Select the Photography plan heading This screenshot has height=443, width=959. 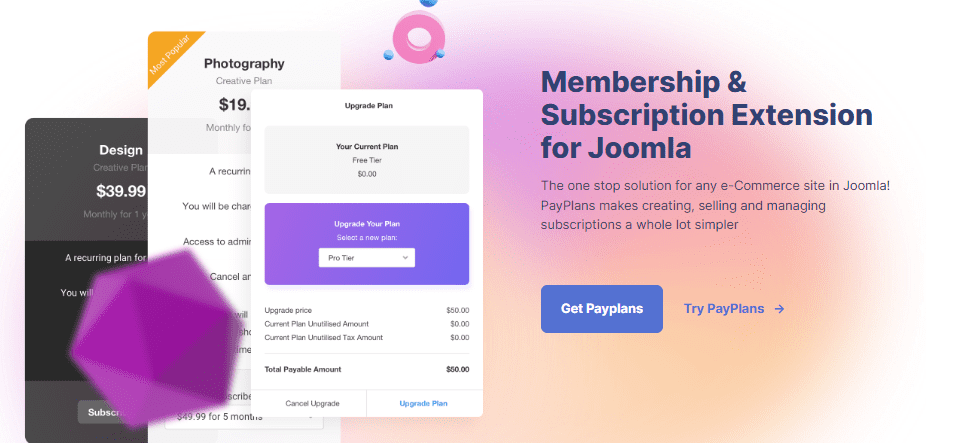pyautogui.click(x=244, y=64)
